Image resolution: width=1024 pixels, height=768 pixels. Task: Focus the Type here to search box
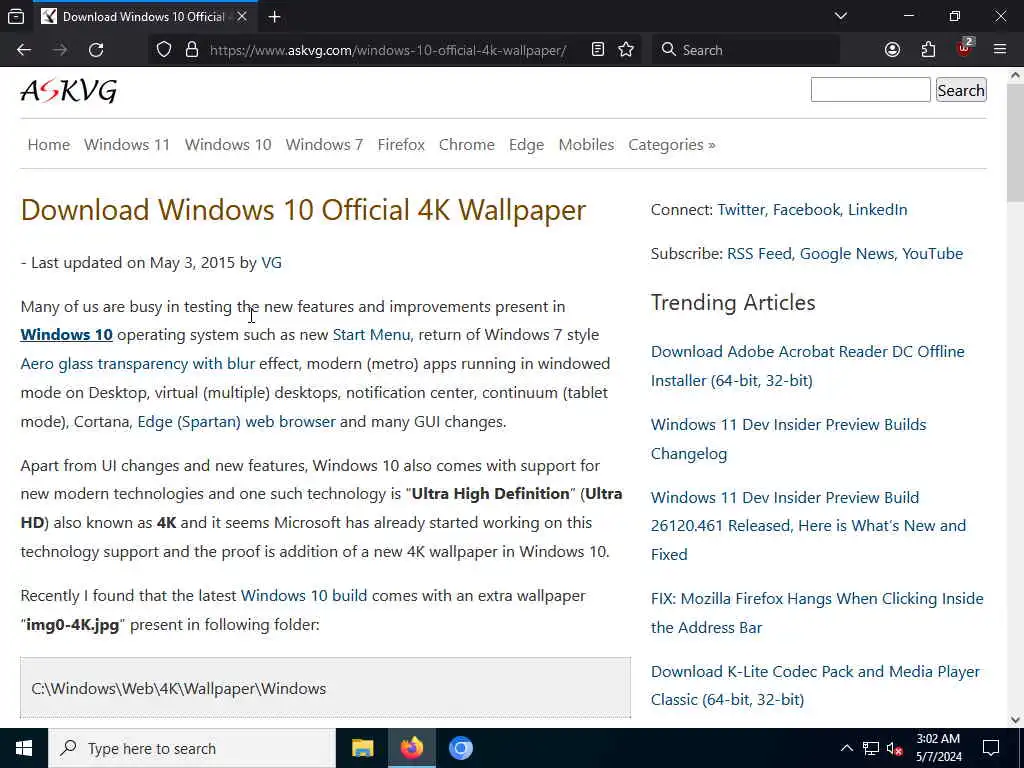pos(192,748)
